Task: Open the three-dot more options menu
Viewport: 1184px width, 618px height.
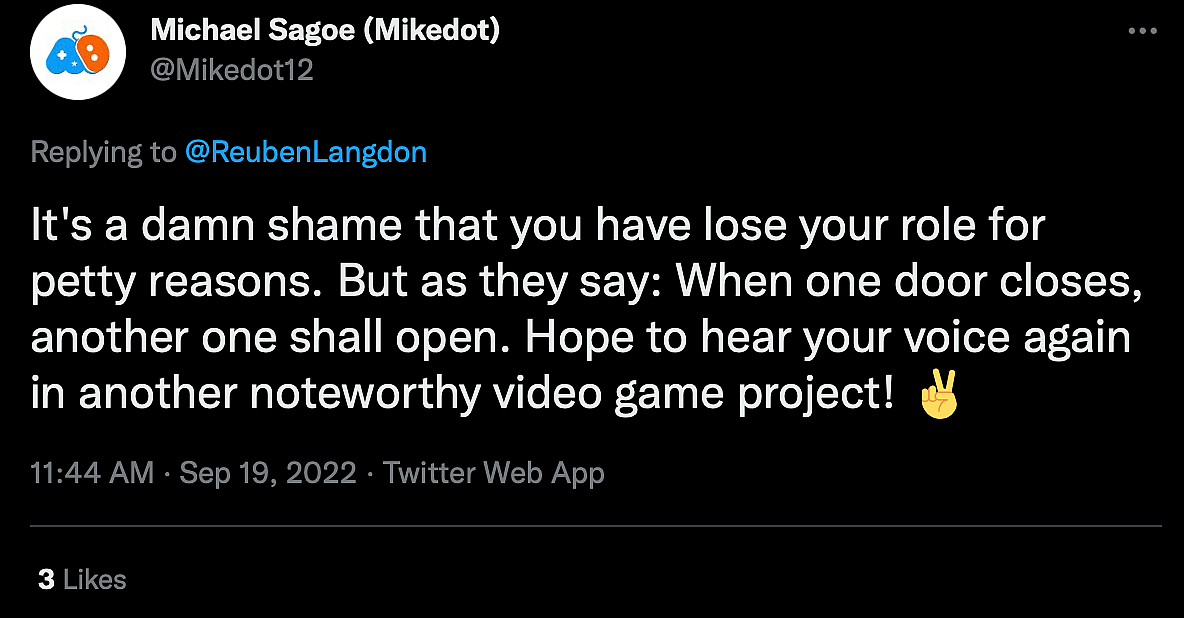Action: coord(1142,32)
